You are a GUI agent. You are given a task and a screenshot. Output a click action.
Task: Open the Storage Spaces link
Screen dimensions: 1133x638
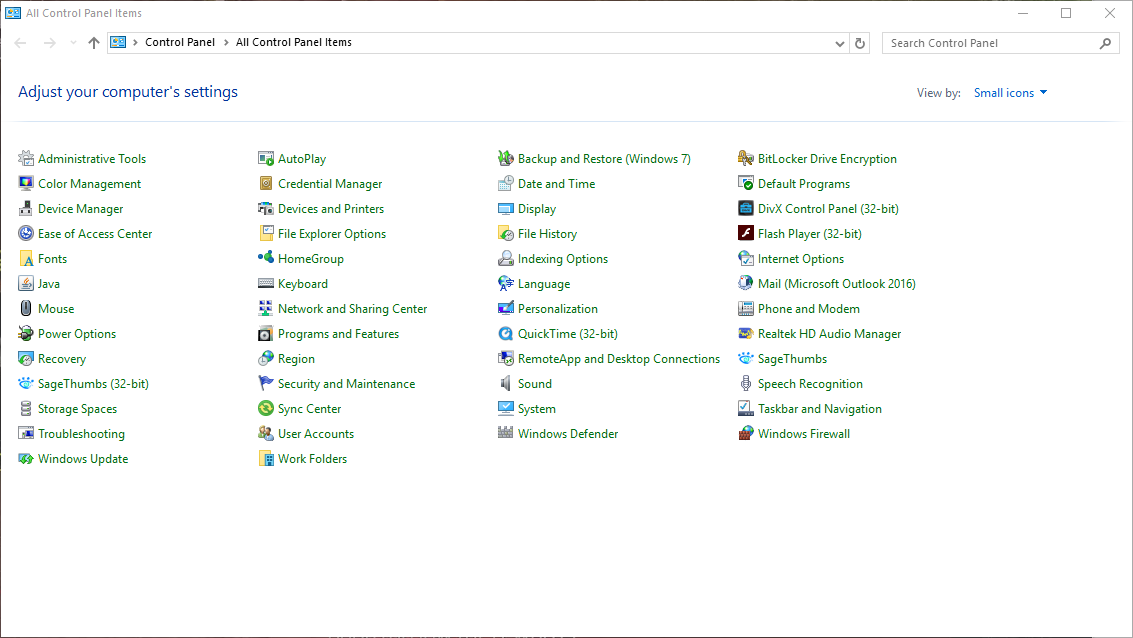[x=77, y=409]
